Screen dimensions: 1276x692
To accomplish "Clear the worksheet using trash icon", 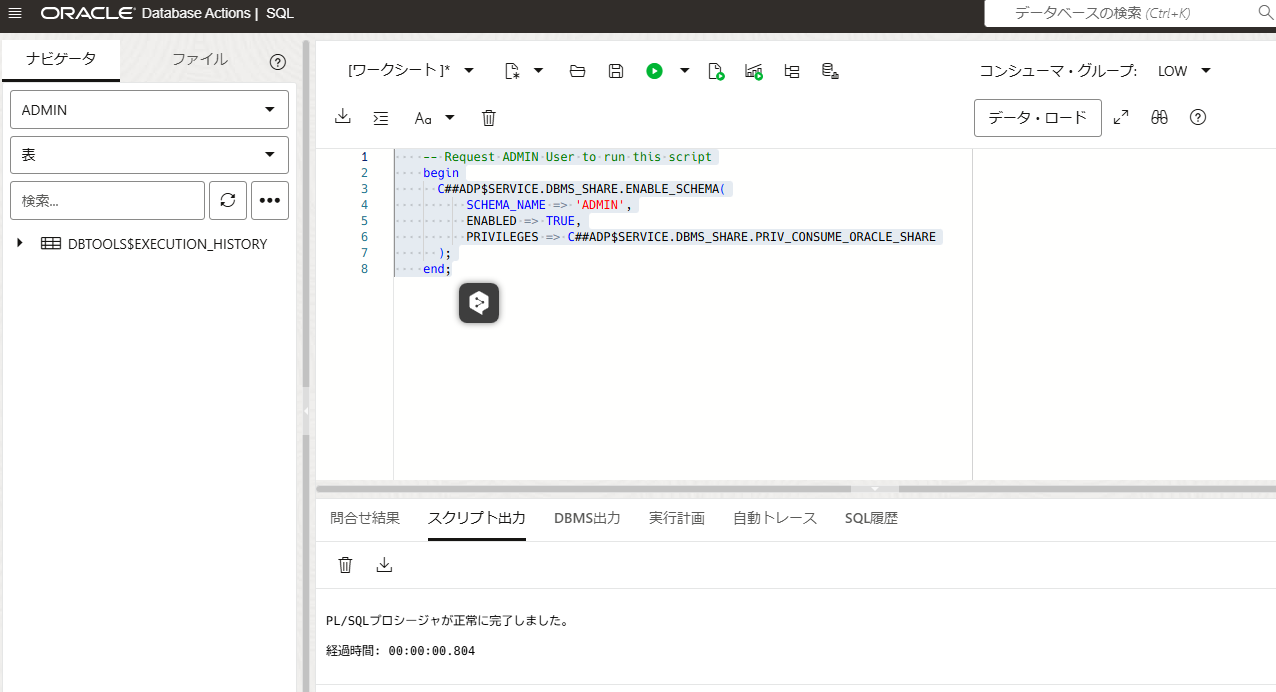I will tap(488, 118).
